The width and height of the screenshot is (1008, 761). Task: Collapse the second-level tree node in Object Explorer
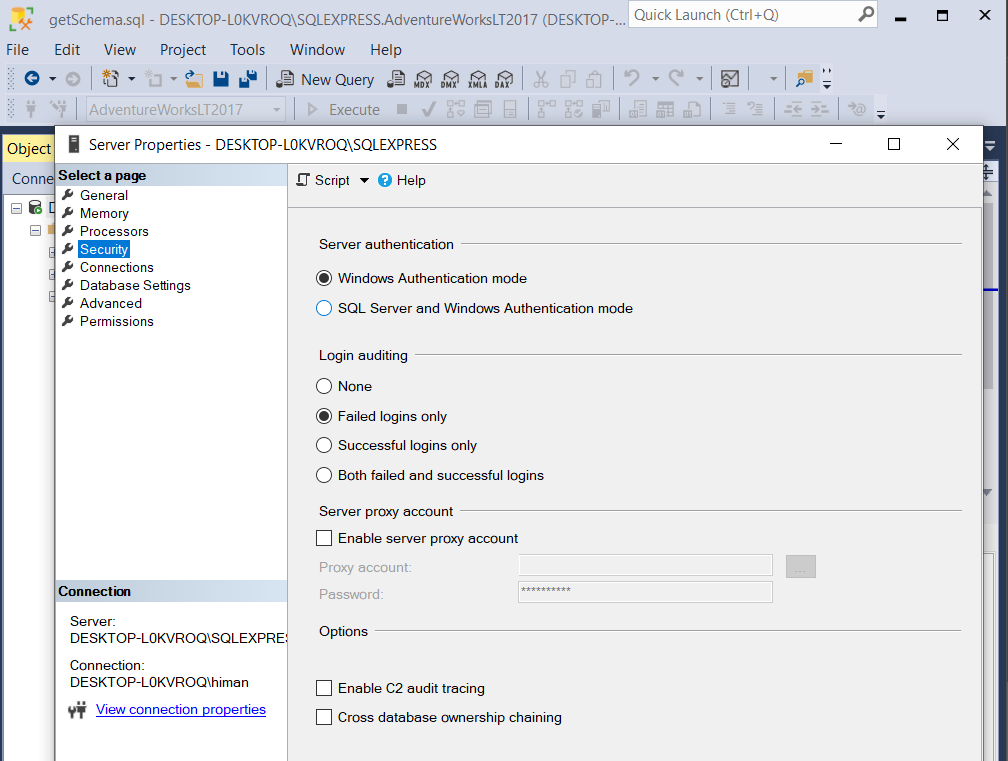(x=35, y=230)
